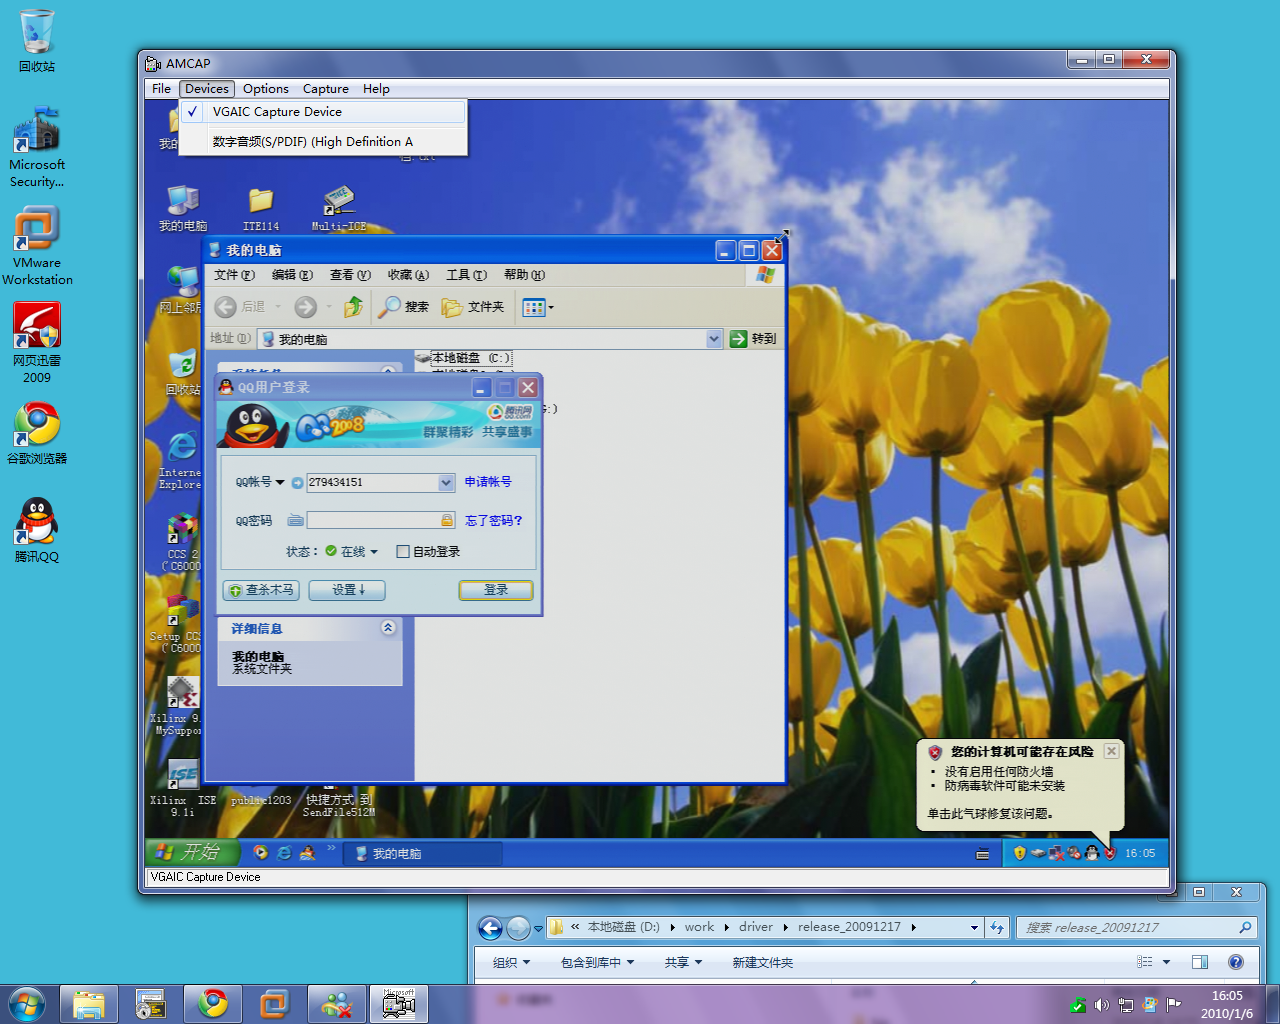The width and height of the screenshot is (1280, 1024).
Task: Open the 包含到库中 dropdown
Action: [x=597, y=962]
